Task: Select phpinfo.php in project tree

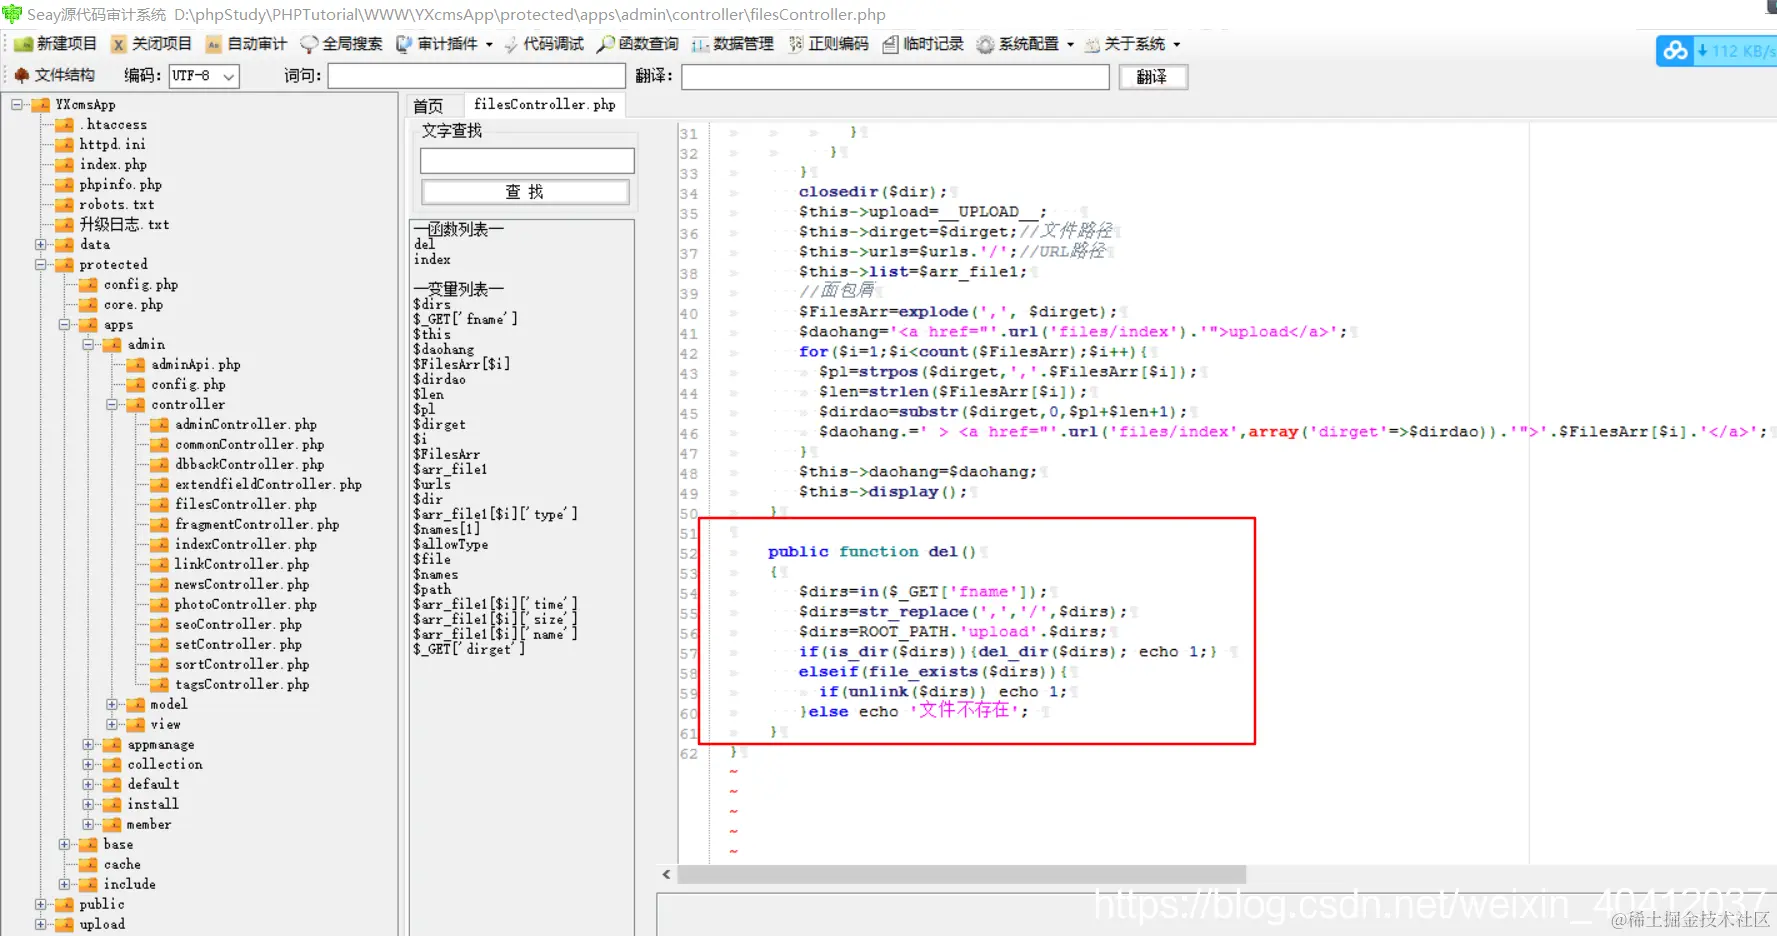Action: pos(120,184)
